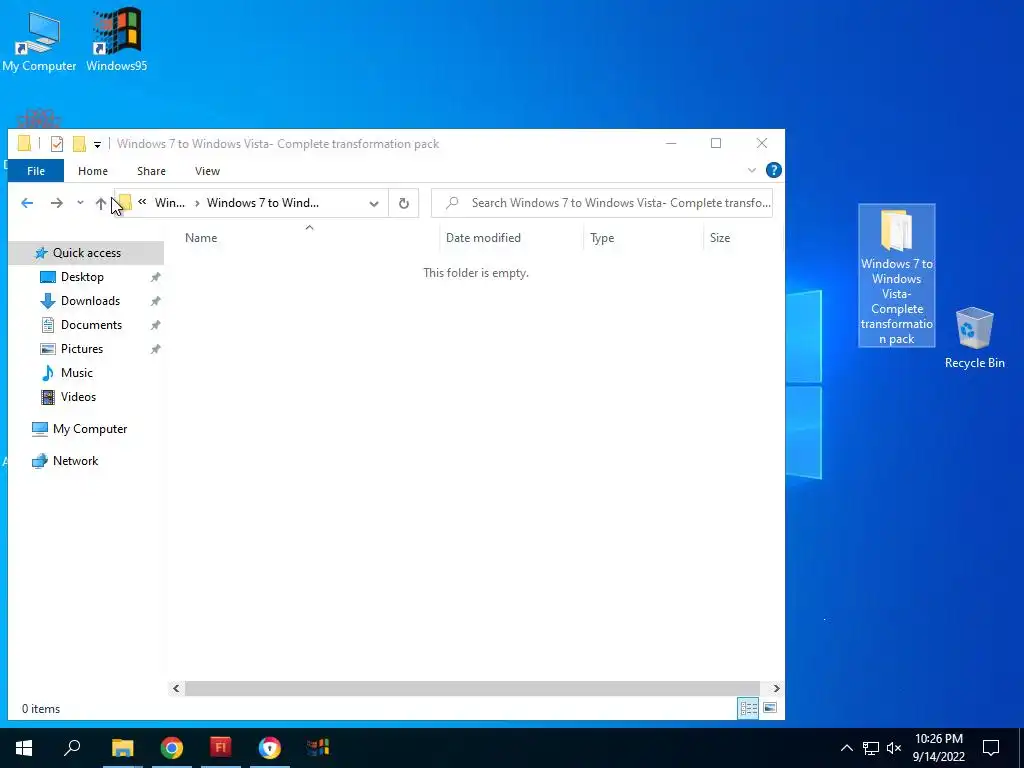Unpin Desktop using its pin icon
This screenshot has width=1024, height=768.
(x=155, y=277)
